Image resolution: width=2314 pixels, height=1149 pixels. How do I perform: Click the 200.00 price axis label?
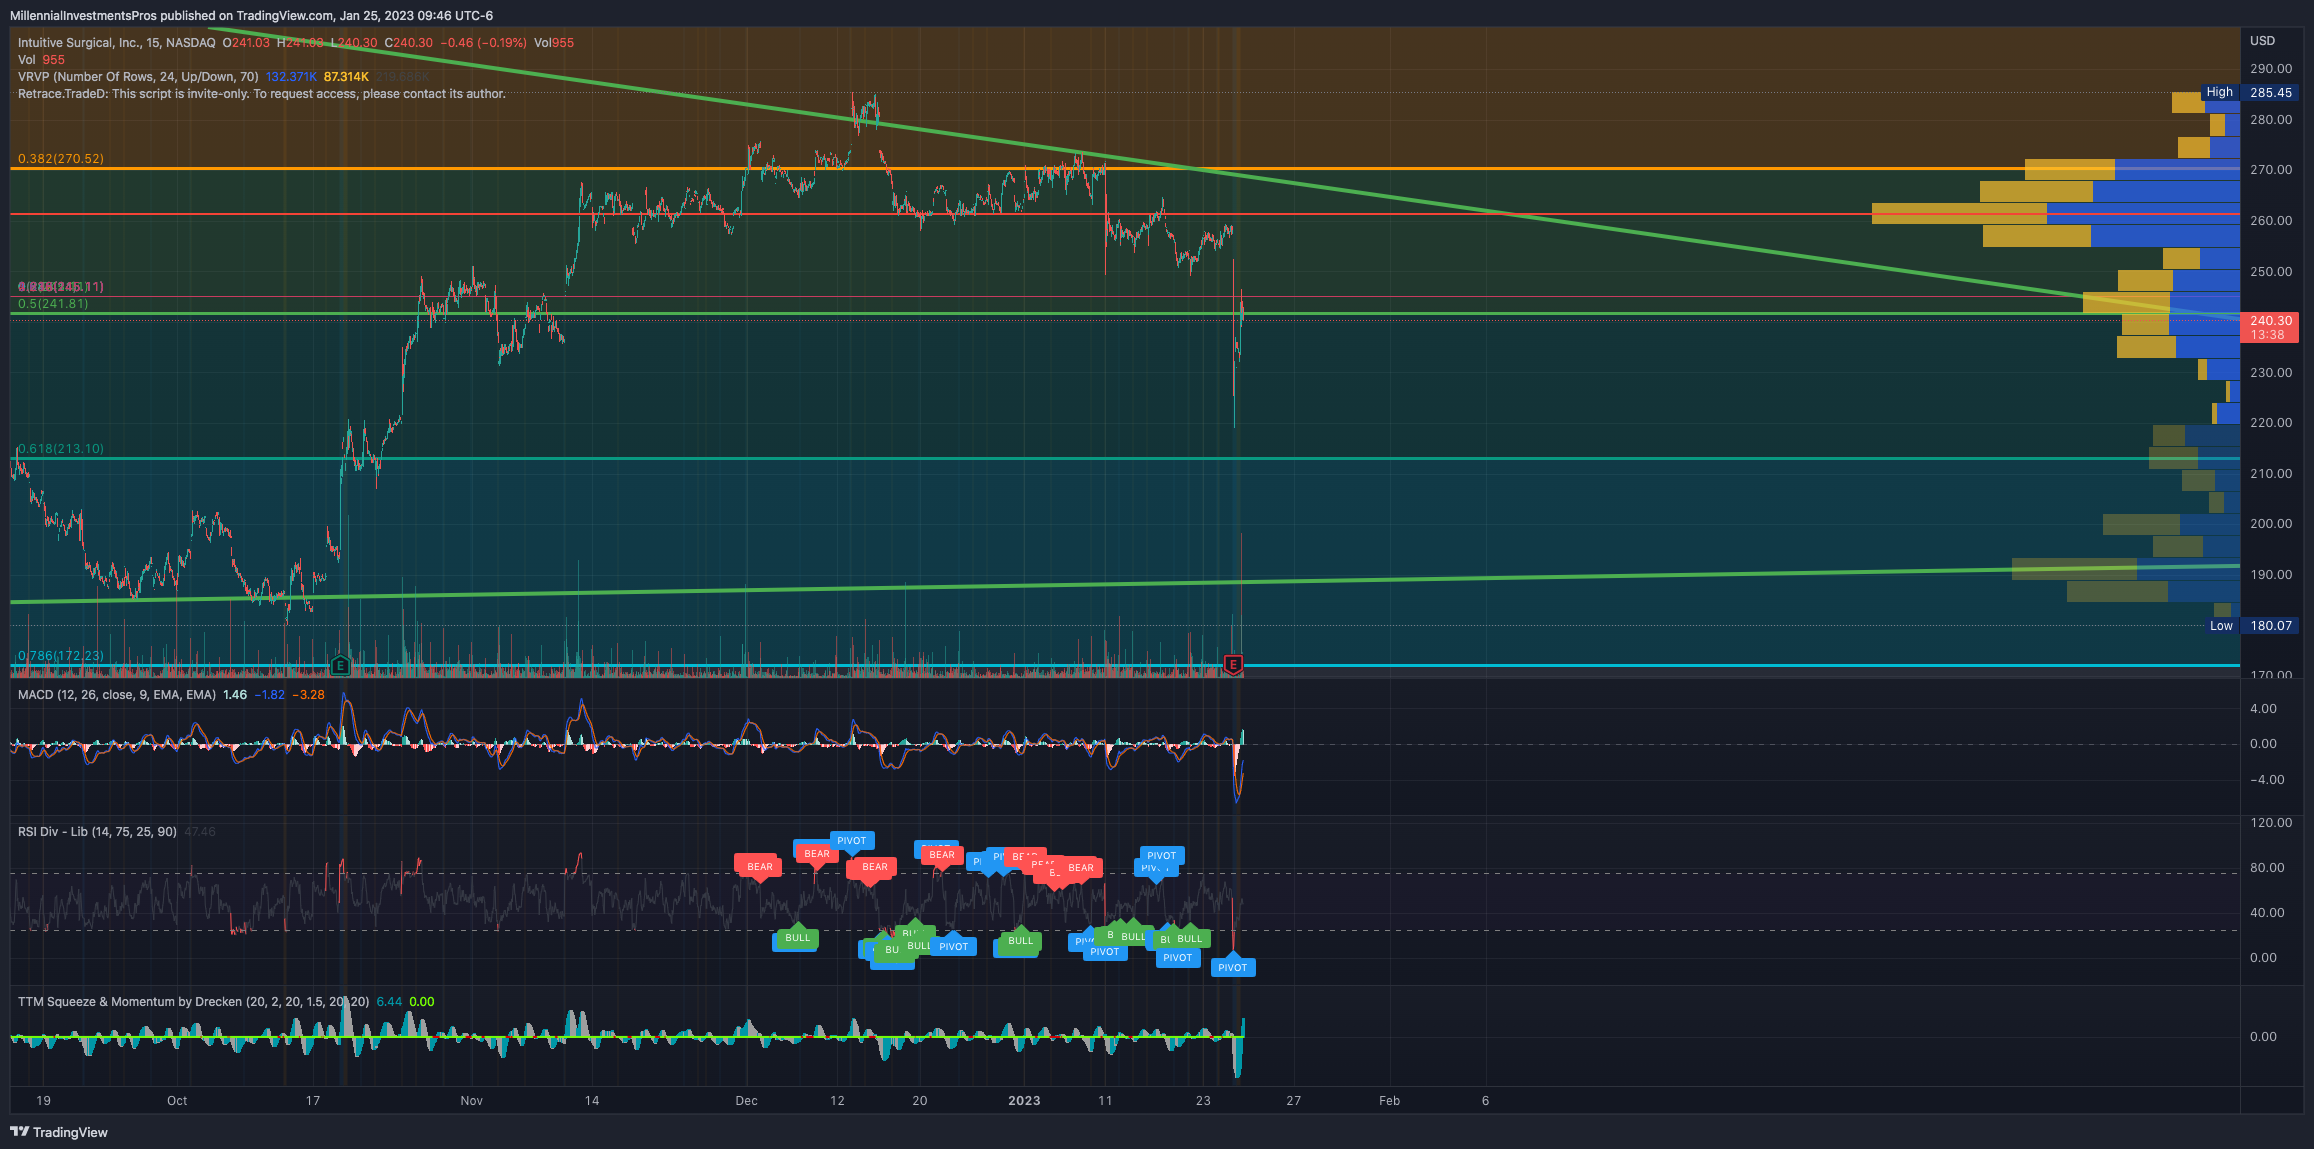(x=2271, y=523)
